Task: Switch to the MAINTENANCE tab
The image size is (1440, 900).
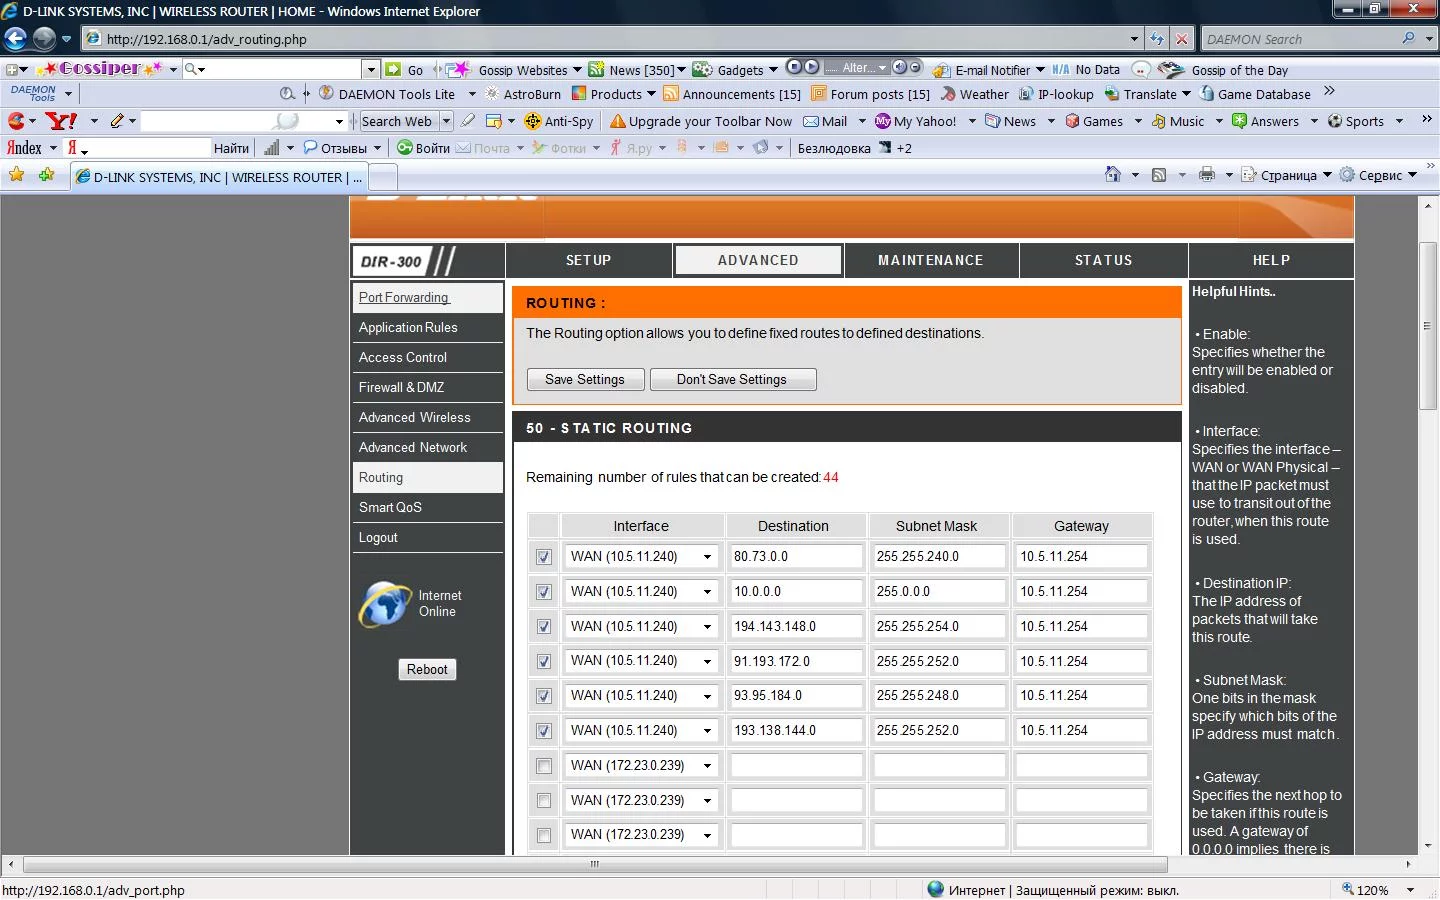Action: [x=931, y=260]
